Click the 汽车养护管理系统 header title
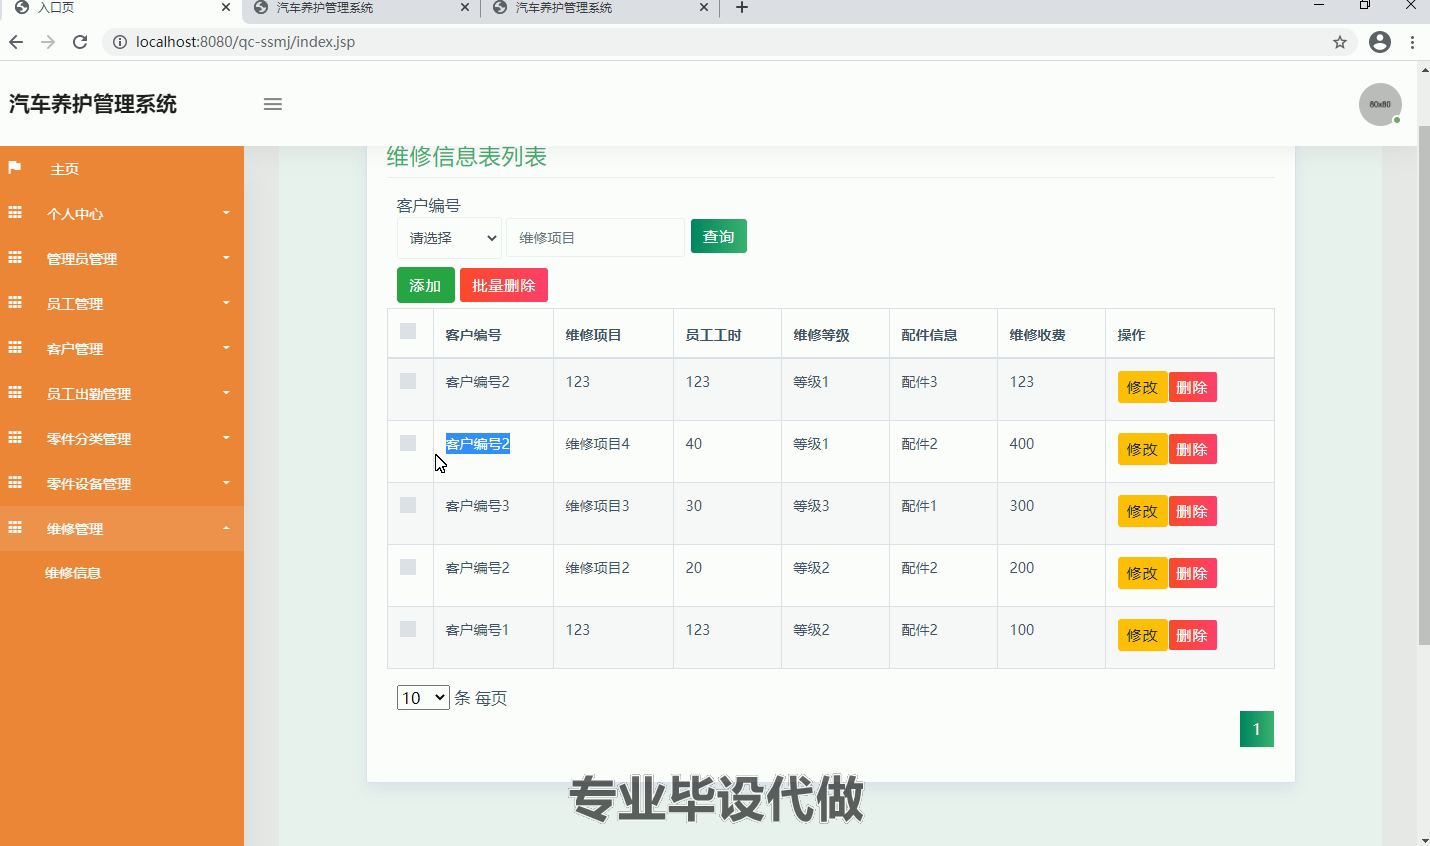The image size is (1430, 846). (x=93, y=104)
